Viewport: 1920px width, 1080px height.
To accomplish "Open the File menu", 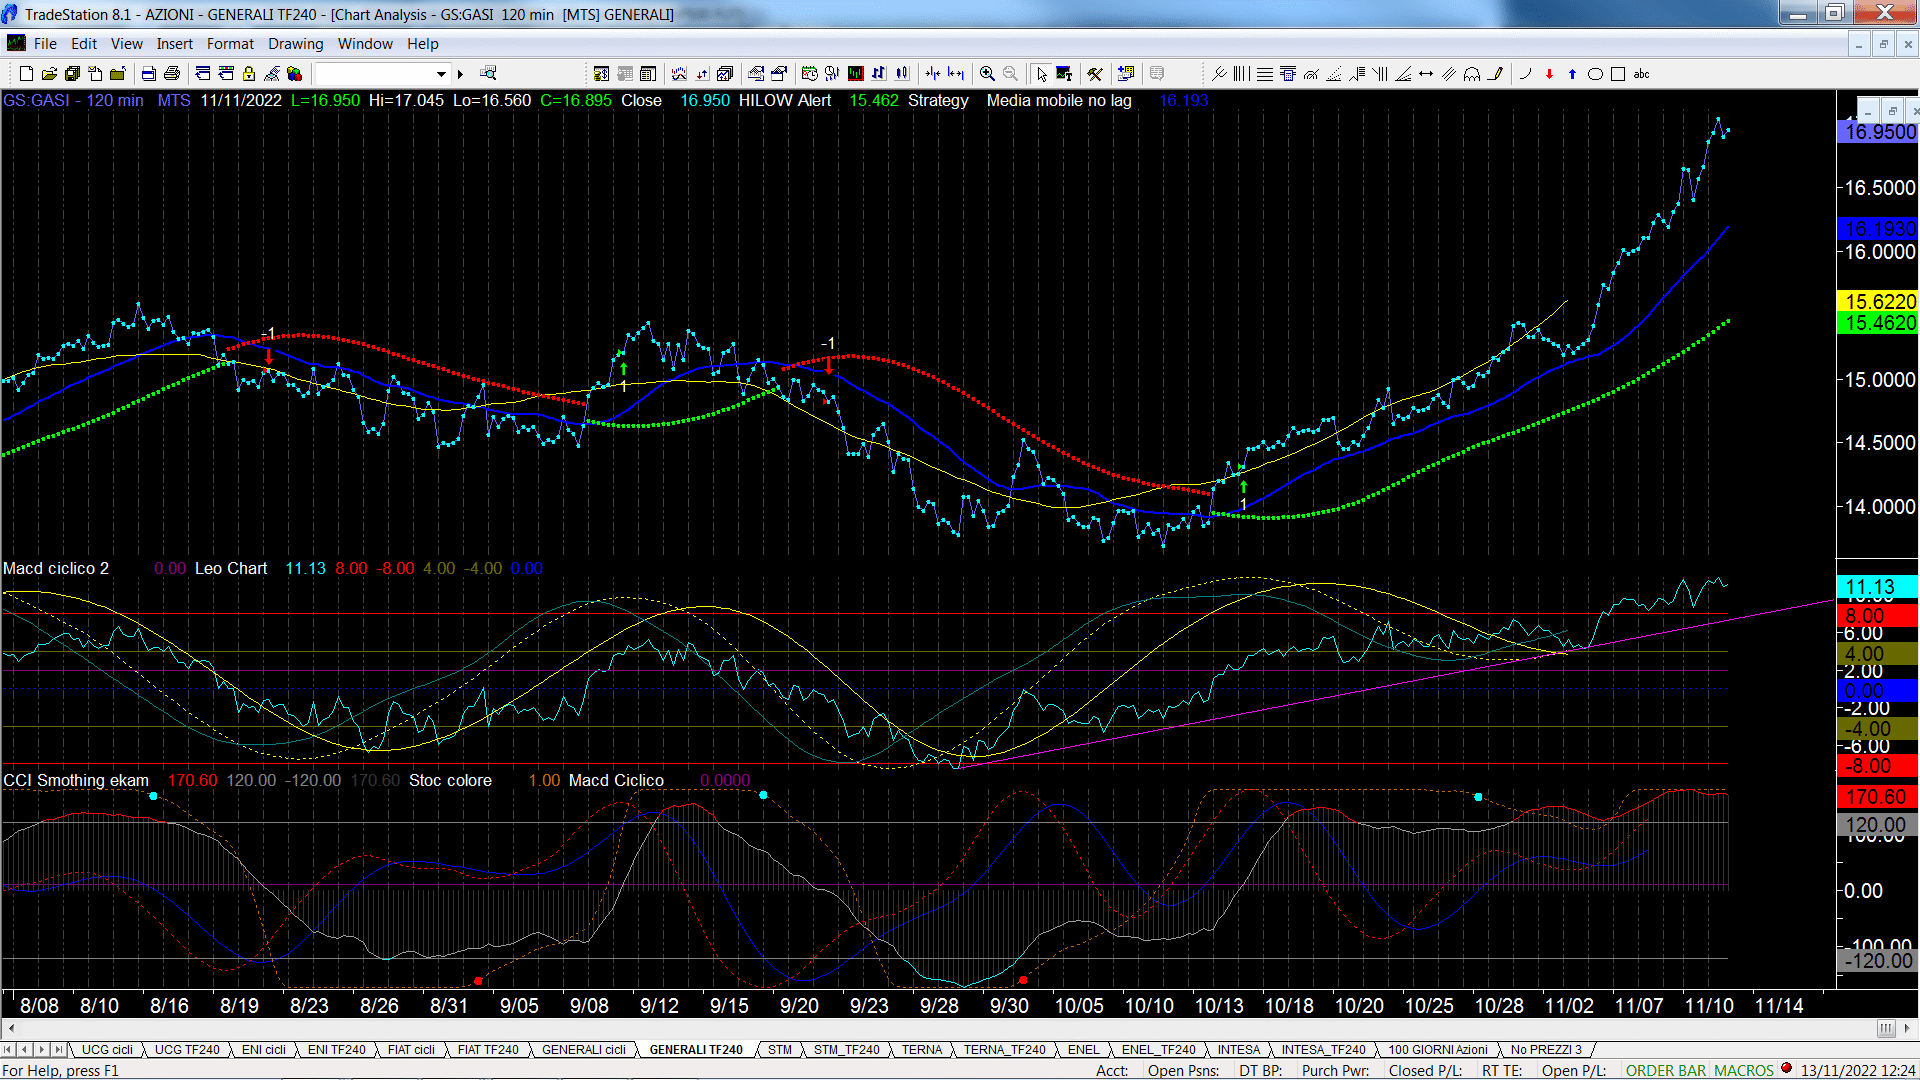I will click(x=45, y=44).
